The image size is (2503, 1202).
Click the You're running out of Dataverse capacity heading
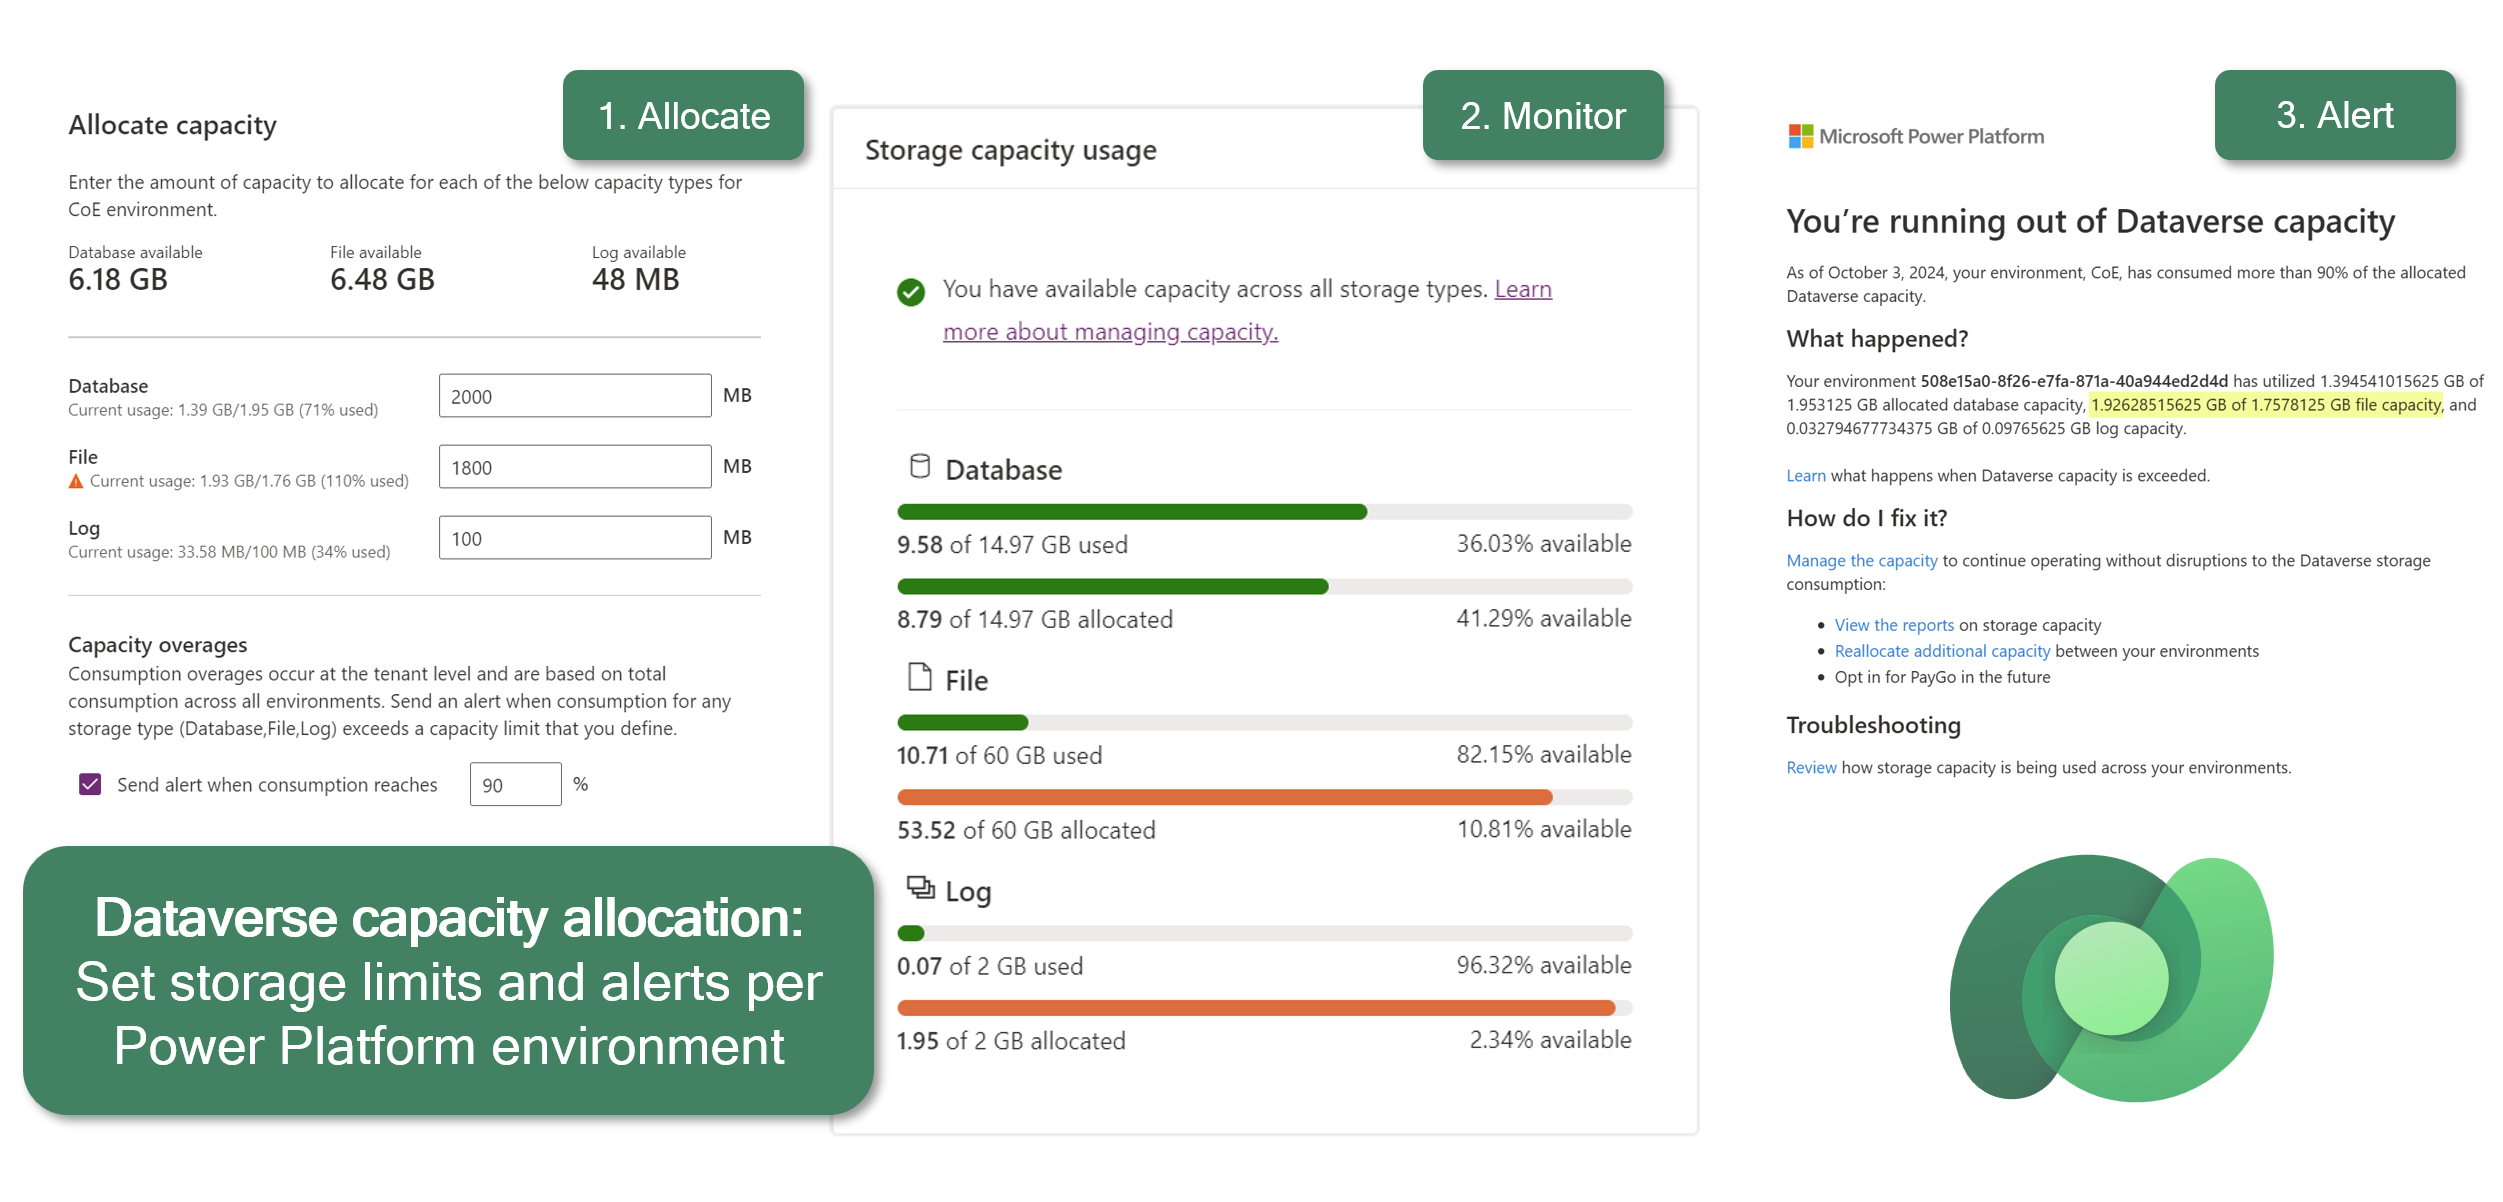[2091, 221]
